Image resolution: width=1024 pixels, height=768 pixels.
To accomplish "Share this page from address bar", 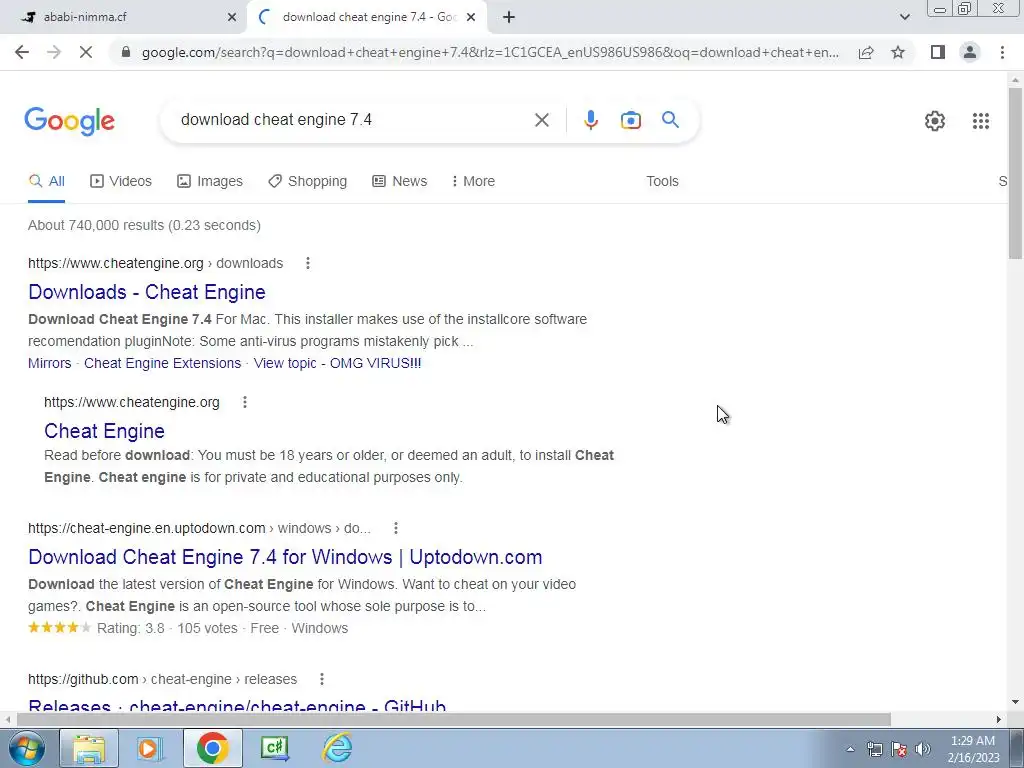I will click(x=866, y=52).
